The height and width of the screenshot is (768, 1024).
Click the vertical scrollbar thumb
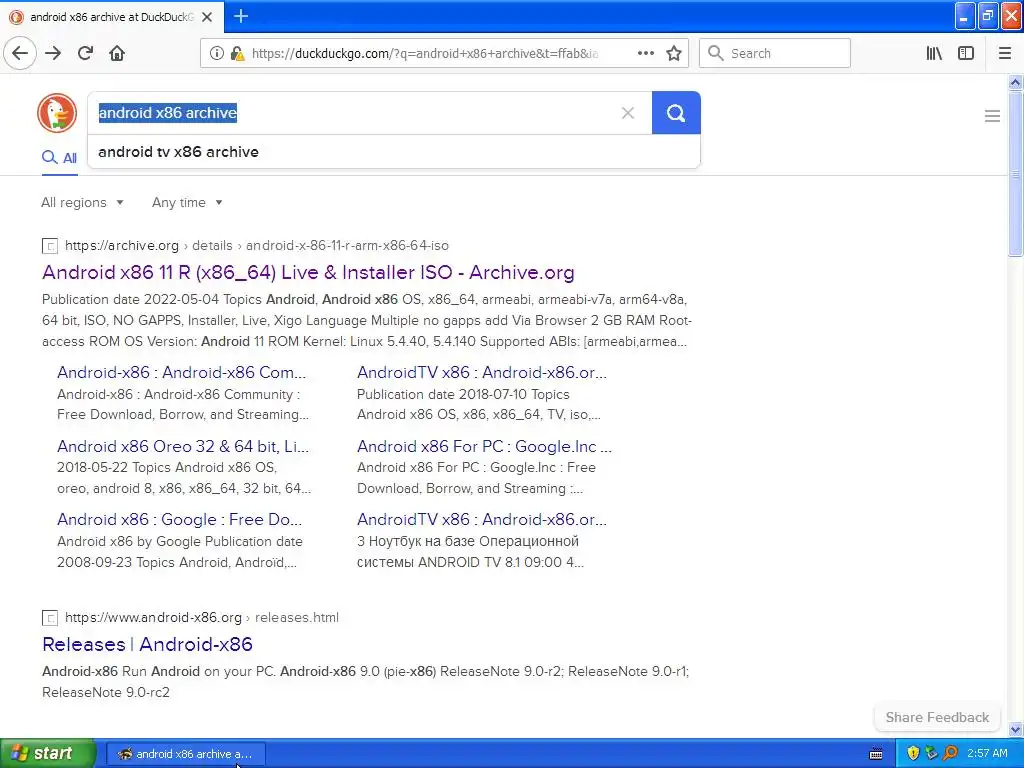coord(1015,174)
